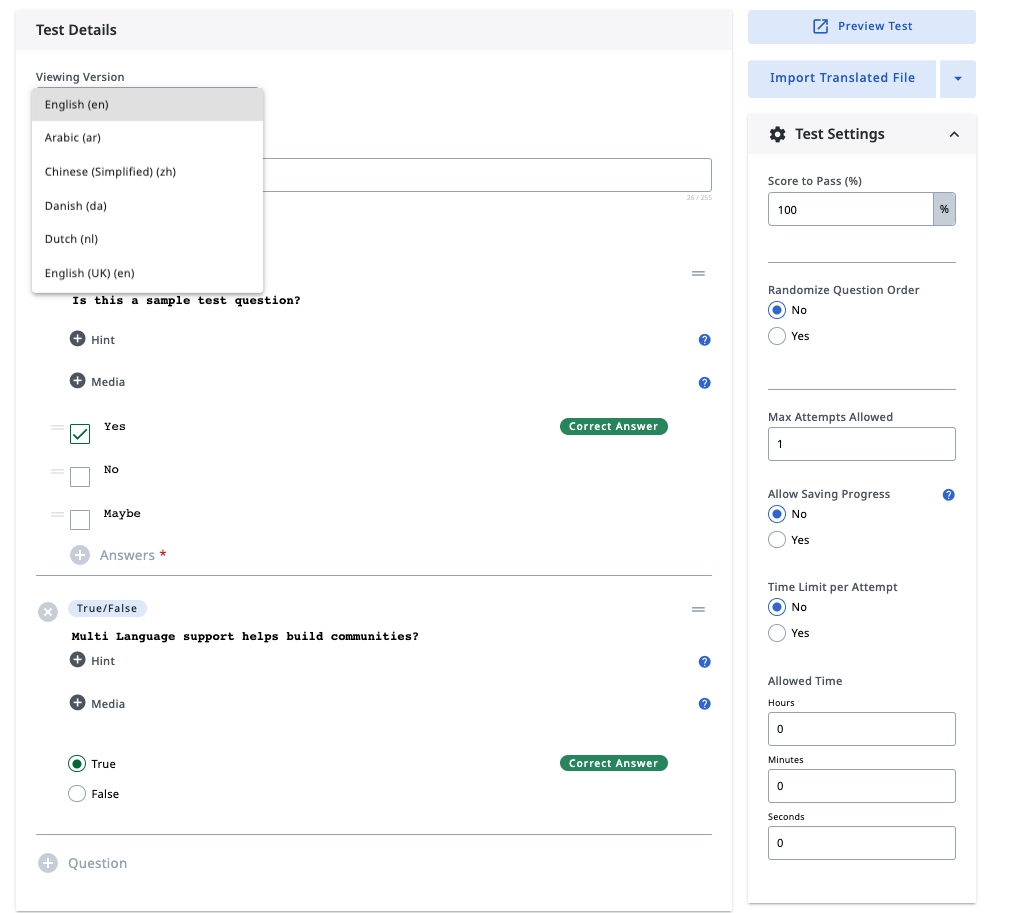1017x913 pixels.
Task: Open the Import Translated File dropdown arrow
Action: [x=958, y=79]
